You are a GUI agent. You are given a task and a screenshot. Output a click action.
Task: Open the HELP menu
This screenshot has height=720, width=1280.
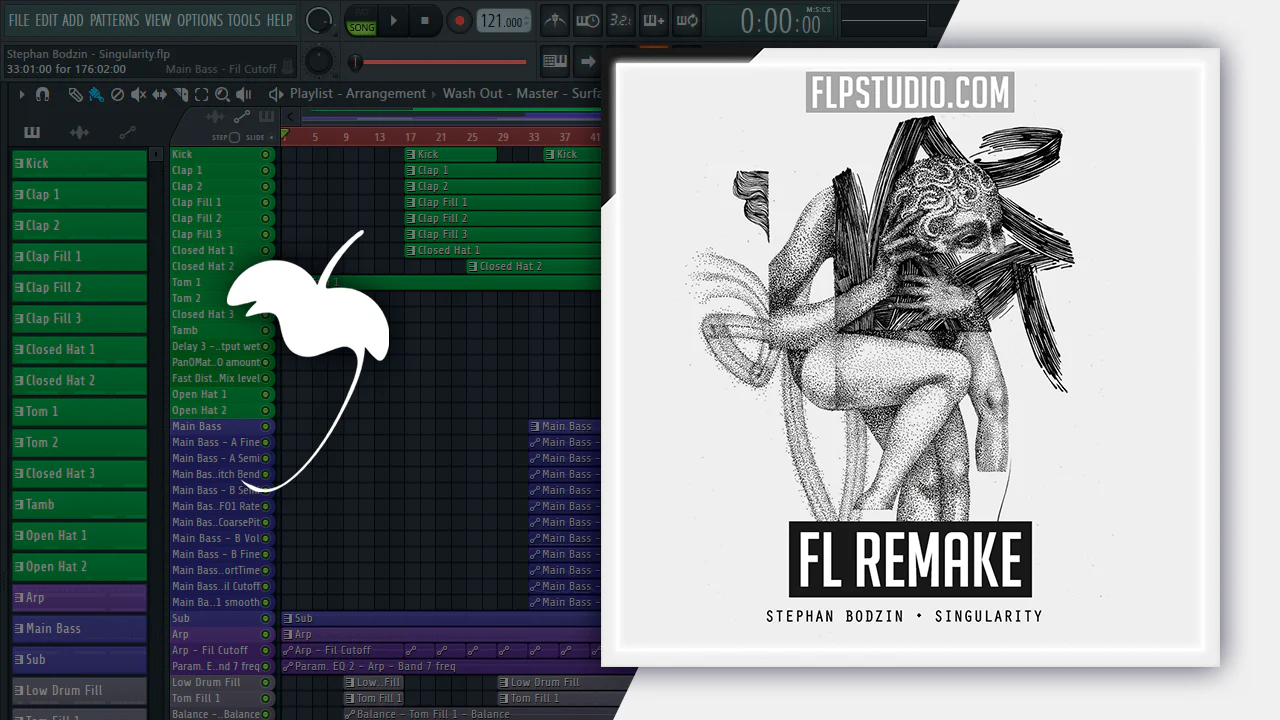point(280,20)
